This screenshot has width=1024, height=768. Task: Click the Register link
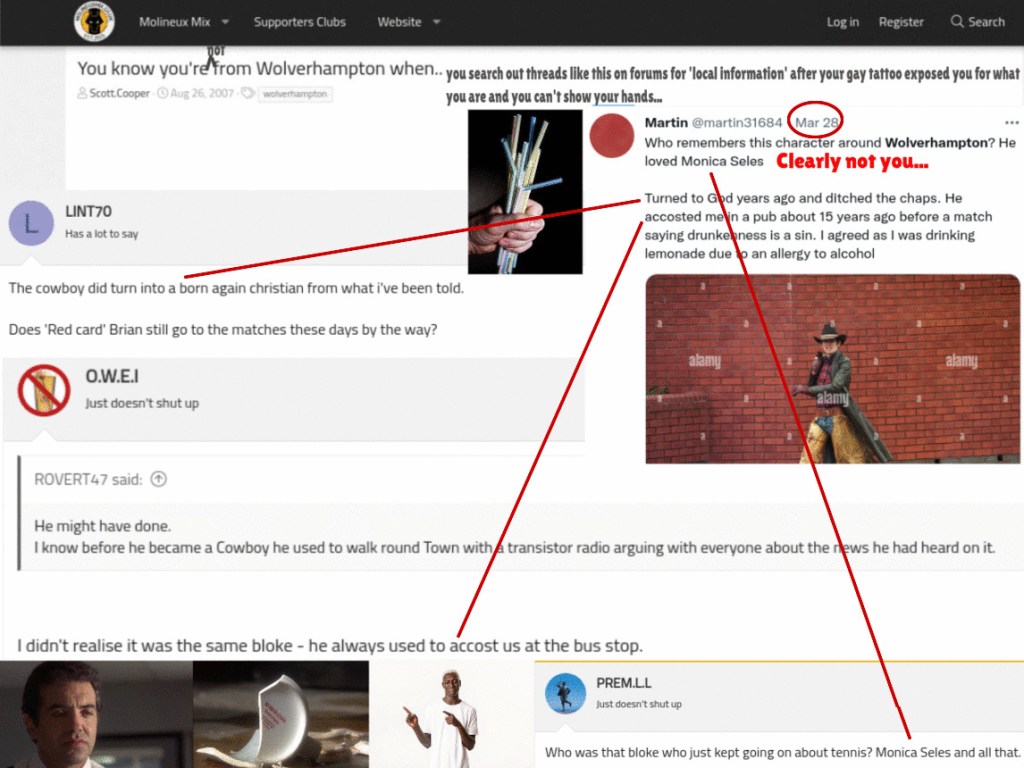pos(901,22)
